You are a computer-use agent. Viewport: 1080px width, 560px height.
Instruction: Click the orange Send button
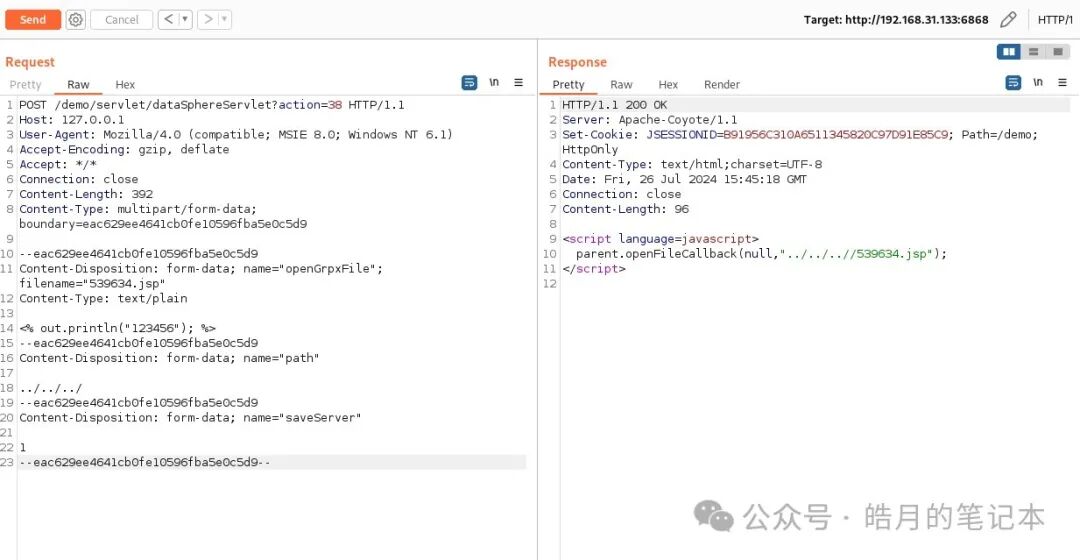click(x=32, y=19)
